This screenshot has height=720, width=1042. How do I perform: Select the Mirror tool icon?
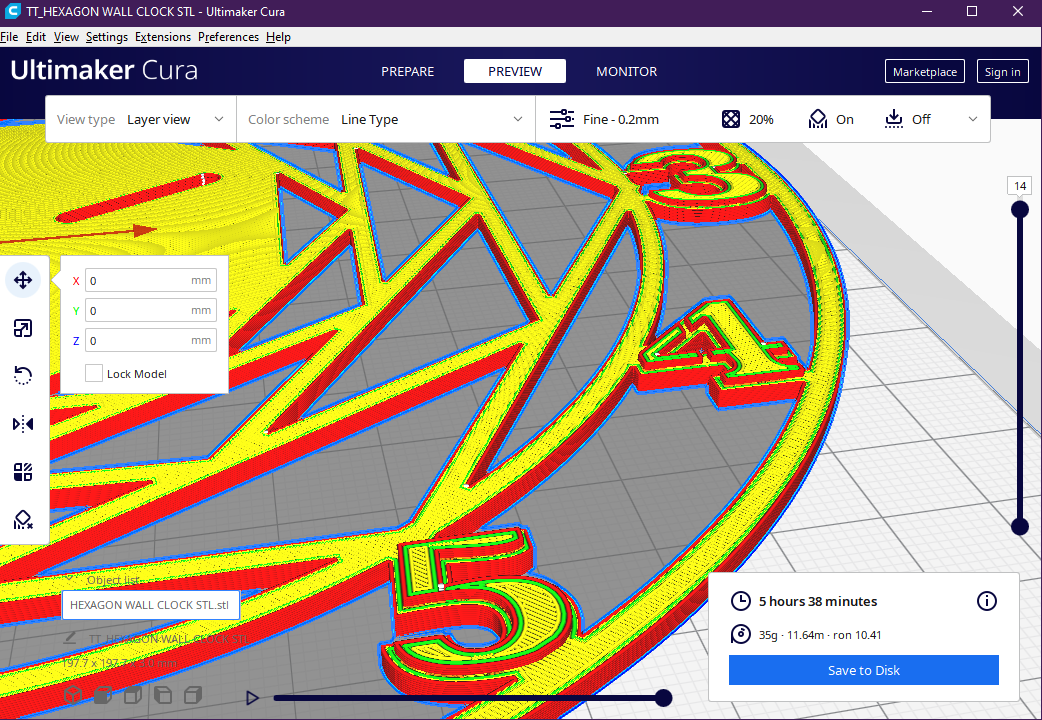(x=23, y=423)
